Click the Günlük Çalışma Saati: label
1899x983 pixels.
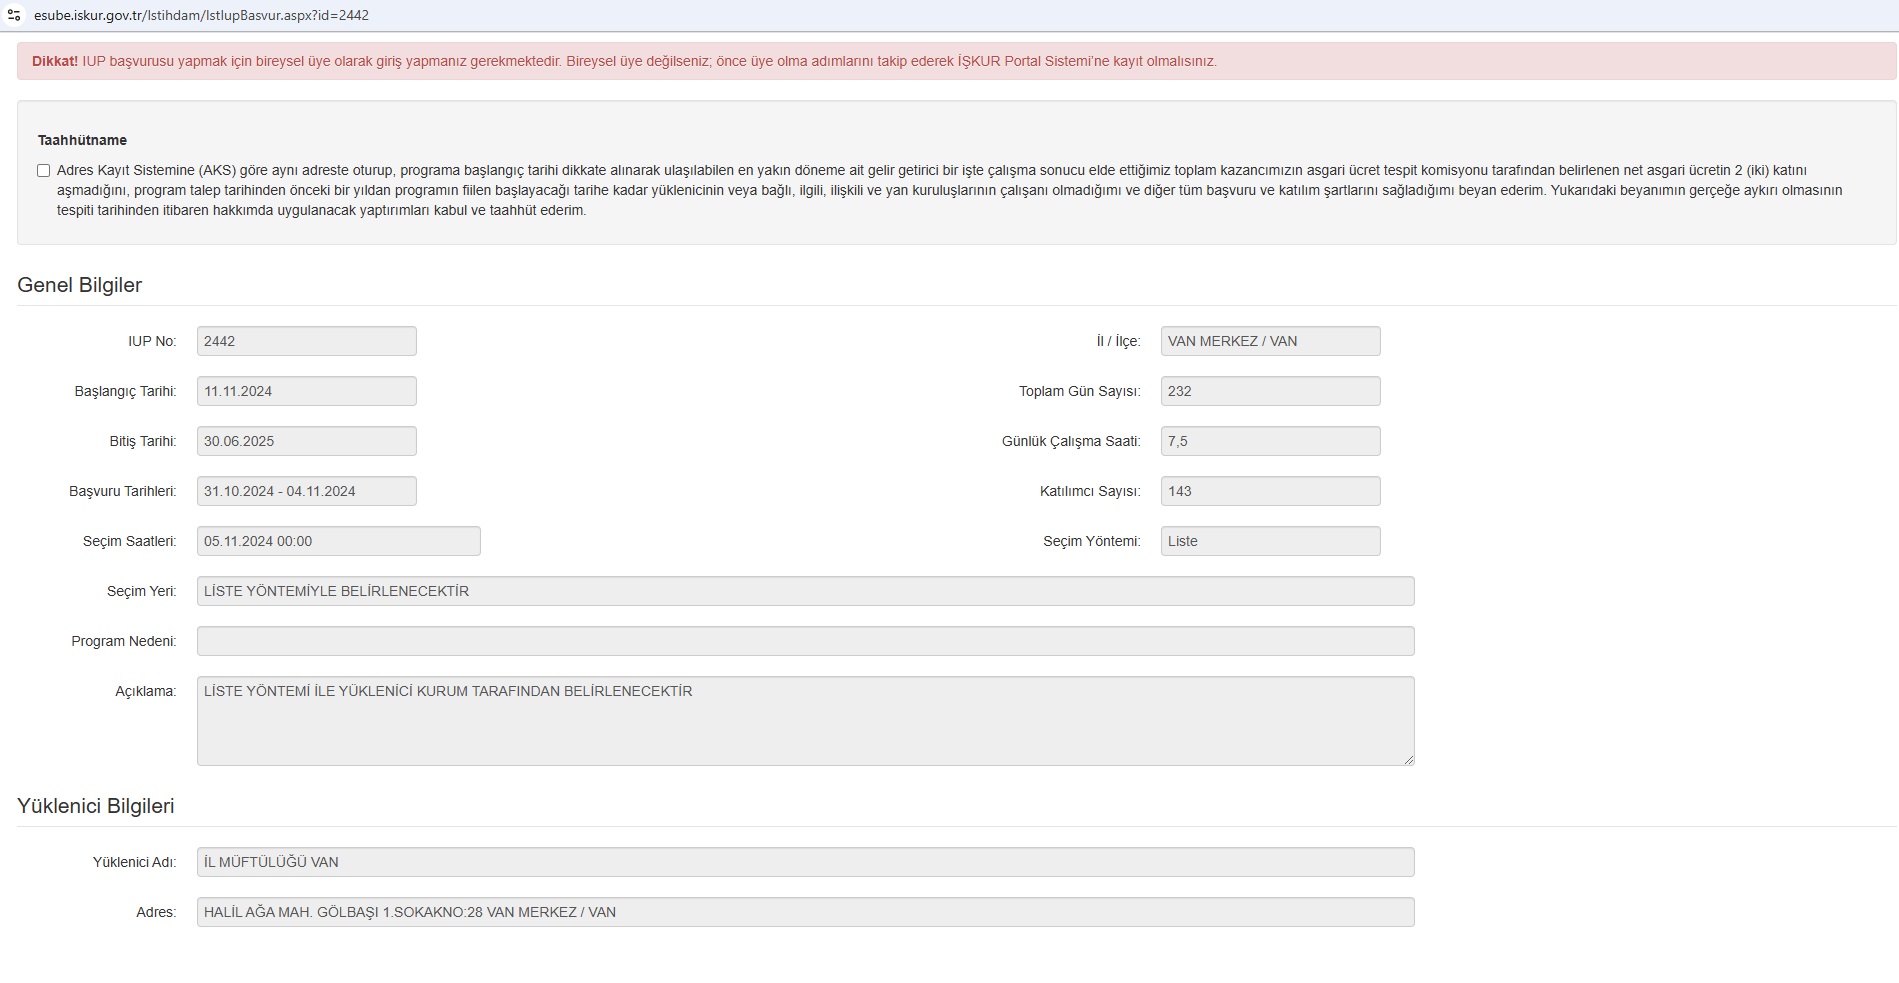1071,441
